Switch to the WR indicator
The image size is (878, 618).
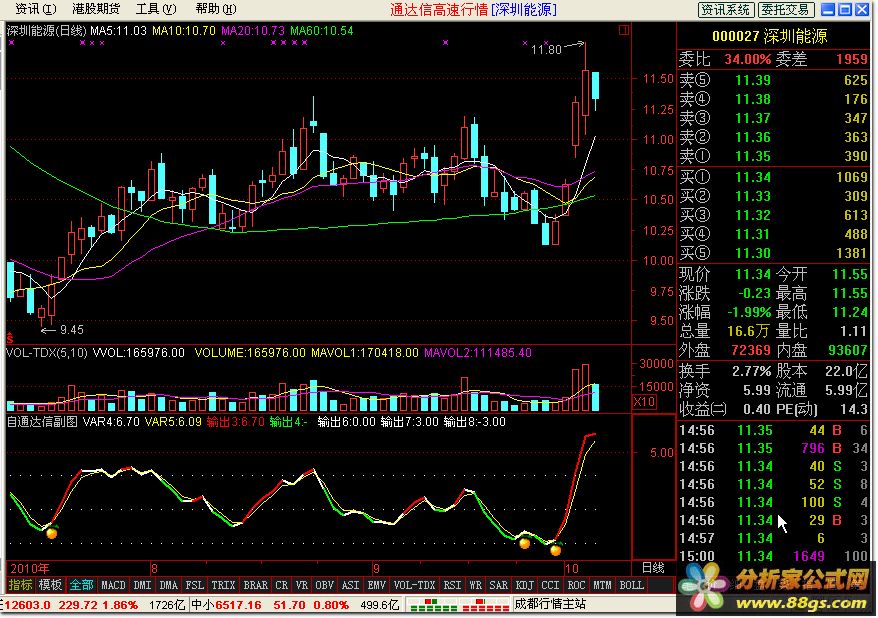(x=475, y=585)
